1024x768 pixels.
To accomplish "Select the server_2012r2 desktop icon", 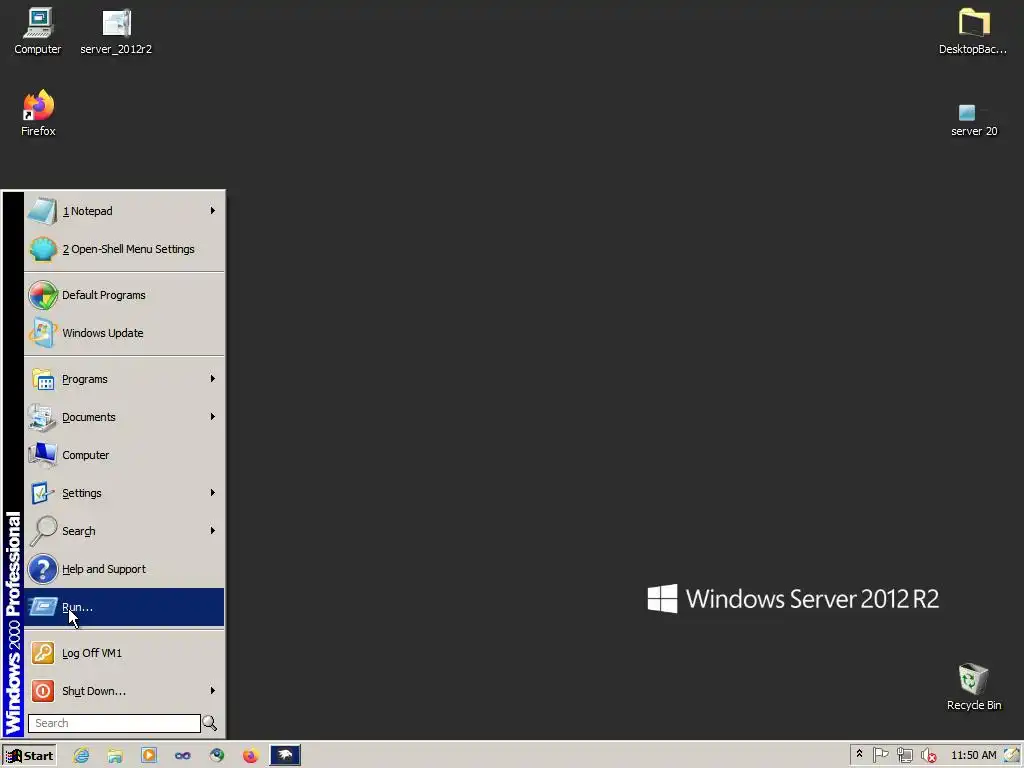I will tap(116, 31).
